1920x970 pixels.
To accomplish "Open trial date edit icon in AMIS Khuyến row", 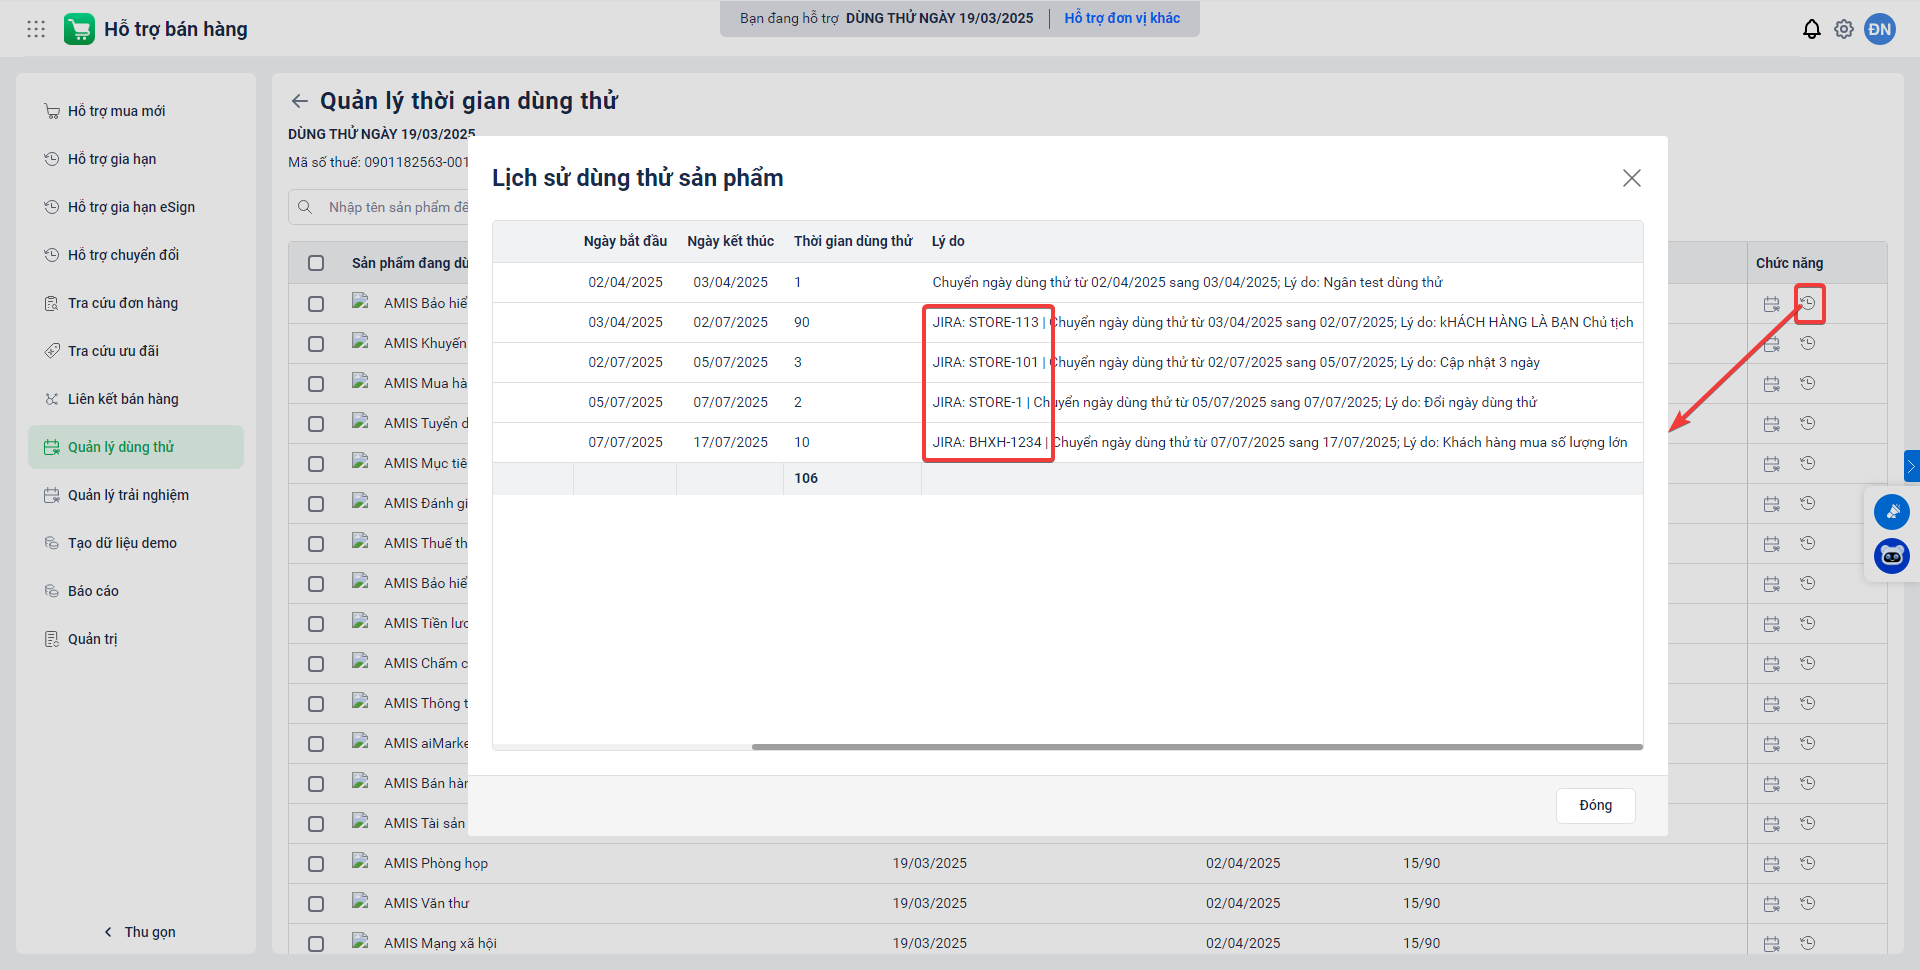I will (x=1772, y=344).
